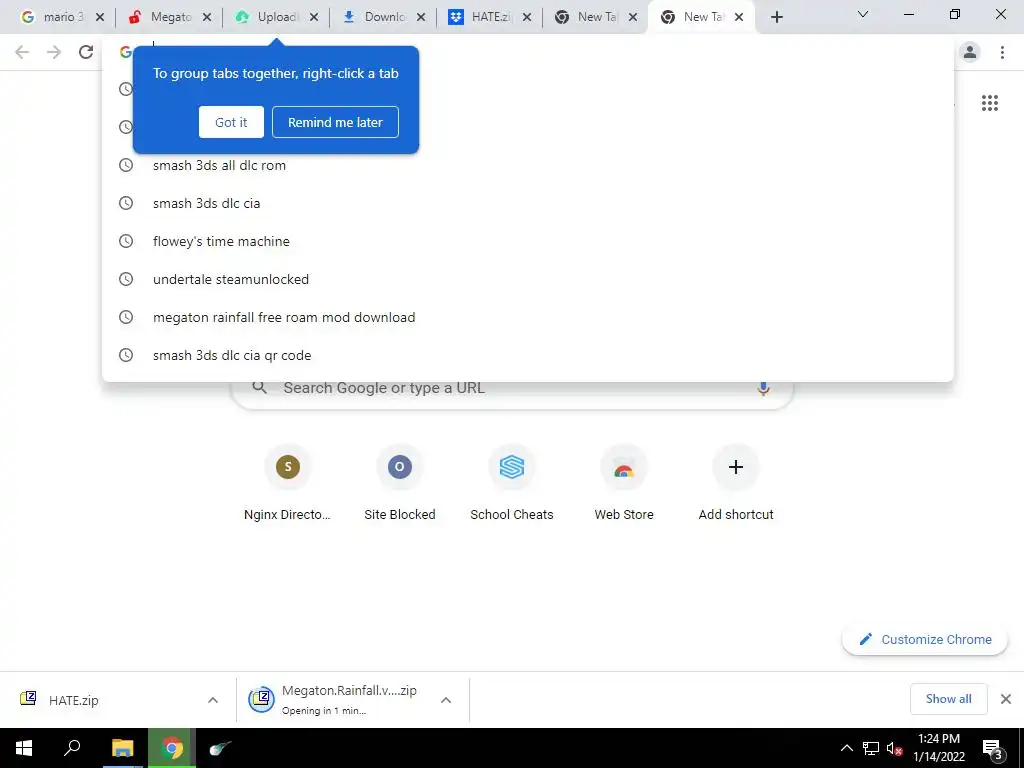Close the 'mario 3' tab
Image resolution: width=1024 pixels, height=768 pixels.
(x=100, y=18)
